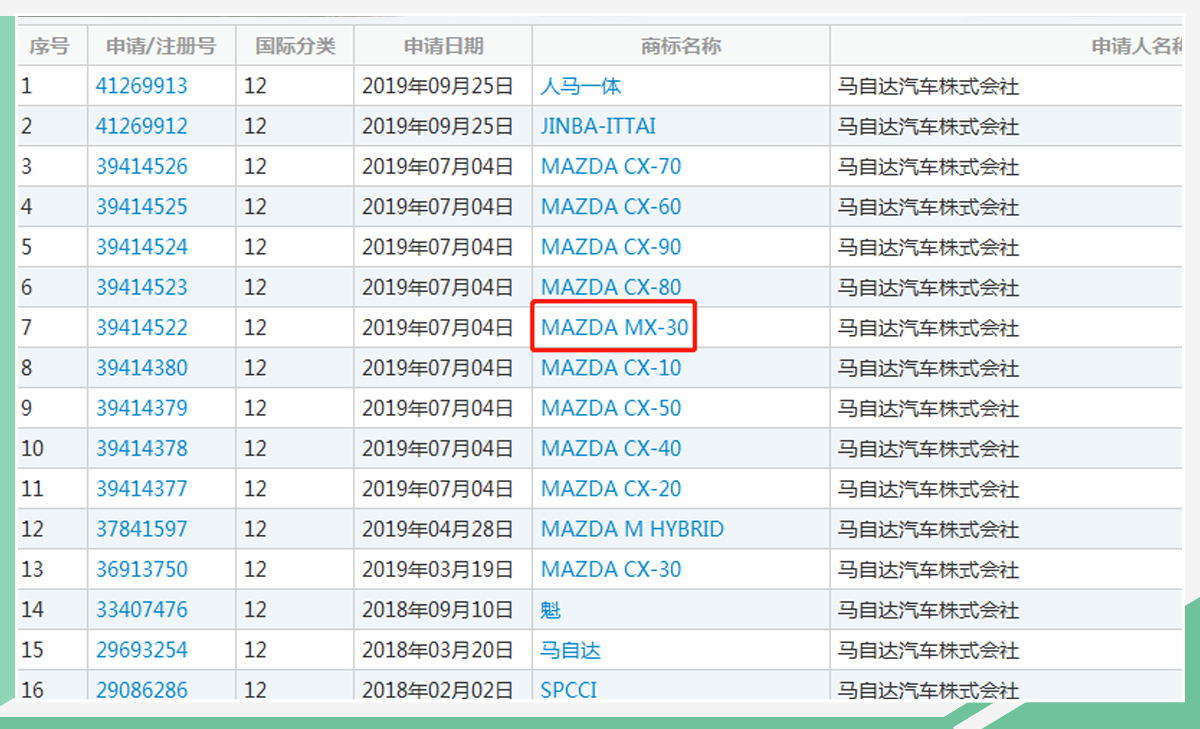Open registration number 39414522 link
The image size is (1200, 729).
point(141,327)
